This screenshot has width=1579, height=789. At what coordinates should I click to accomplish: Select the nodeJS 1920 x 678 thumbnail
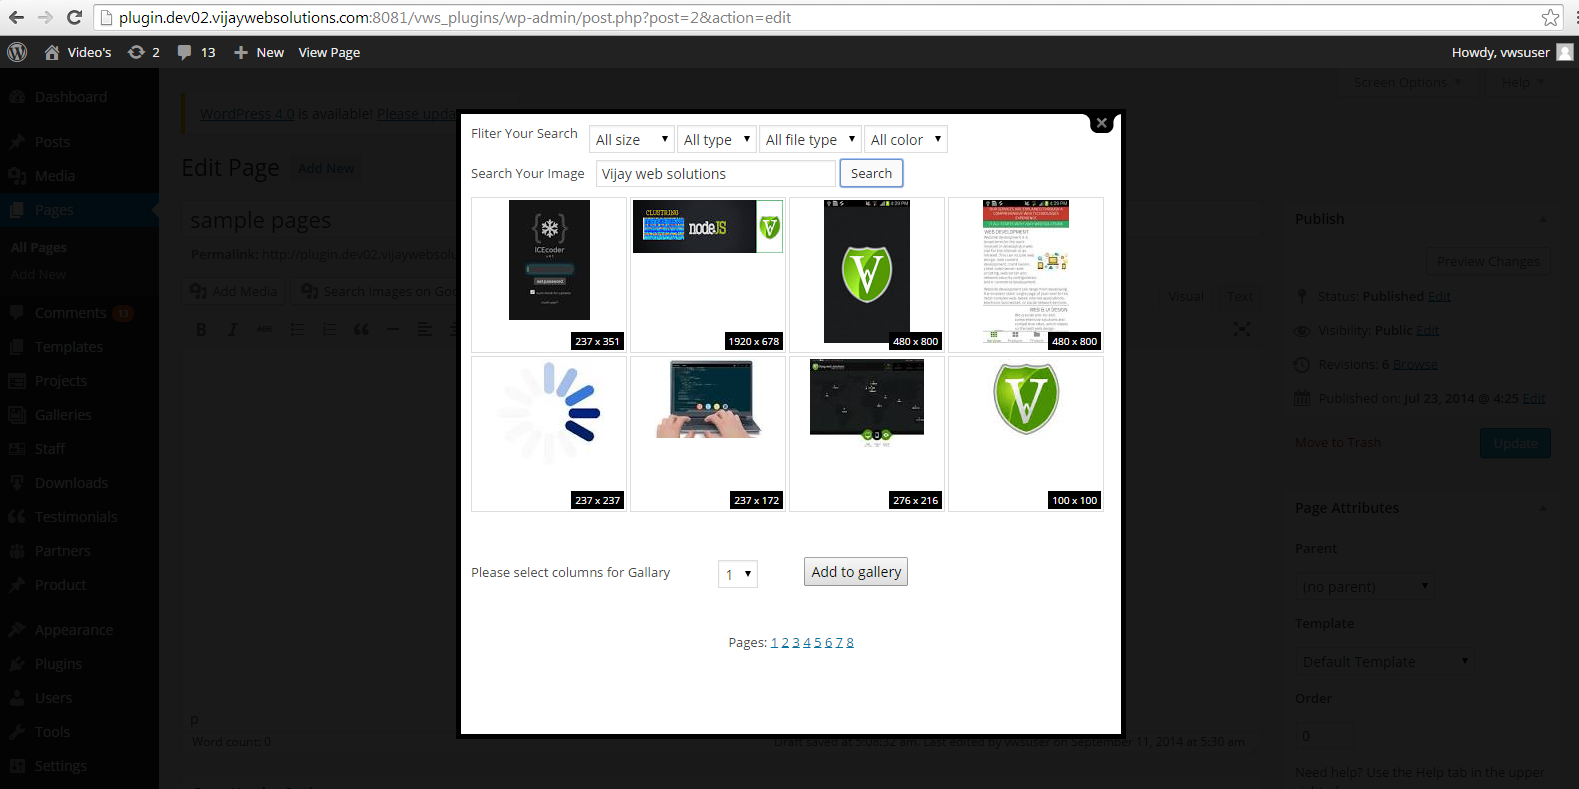pyautogui.click(x=708, y=275)
